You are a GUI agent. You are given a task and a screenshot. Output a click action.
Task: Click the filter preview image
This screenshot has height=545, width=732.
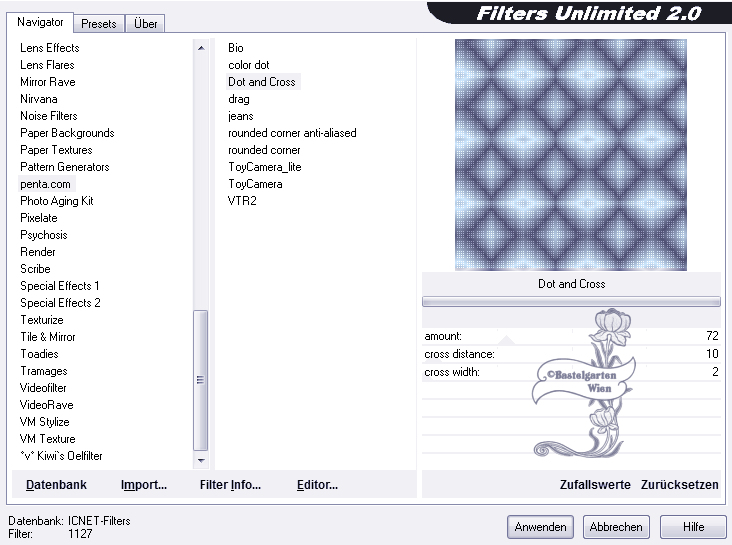point(571,155)
